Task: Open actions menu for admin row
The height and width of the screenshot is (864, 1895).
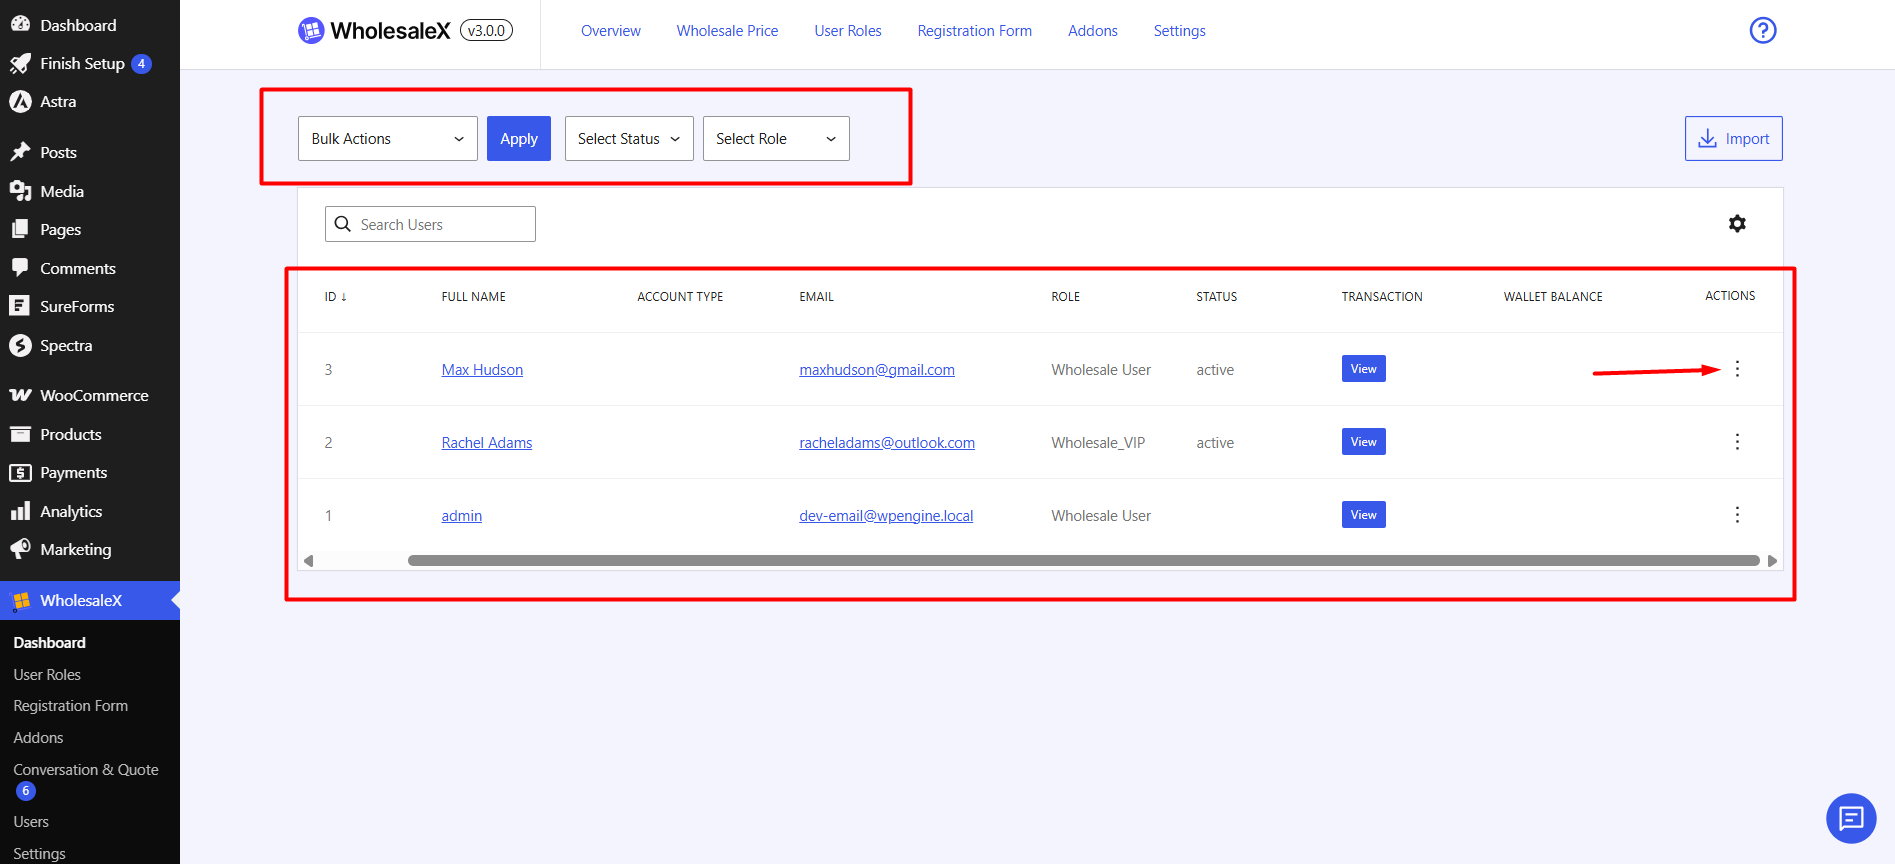Action: tap(1737, 515)
